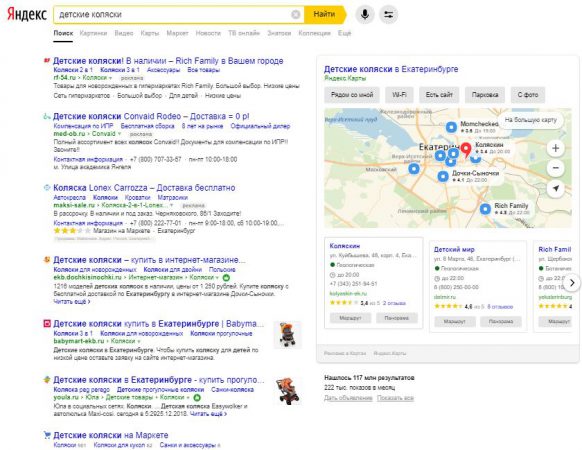This screenshot has width=582, height=450.
Task: Select the Rich Family map marker
Action: pos(485,209)
